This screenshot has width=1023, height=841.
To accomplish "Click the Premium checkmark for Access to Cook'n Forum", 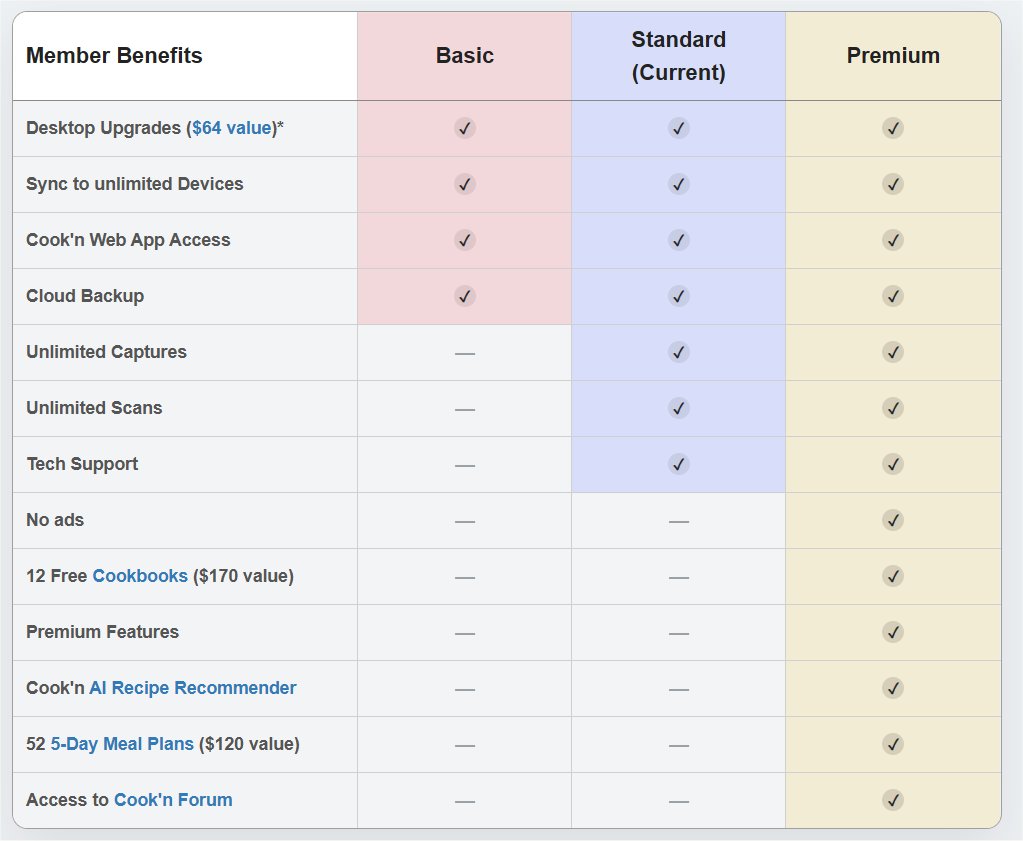I will pos(892,800).
